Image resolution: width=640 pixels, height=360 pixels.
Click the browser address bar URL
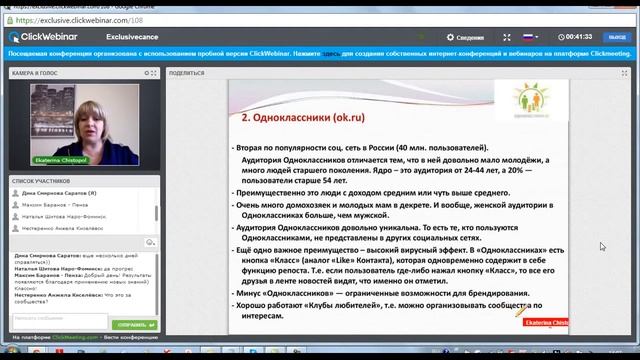point(79,20)
